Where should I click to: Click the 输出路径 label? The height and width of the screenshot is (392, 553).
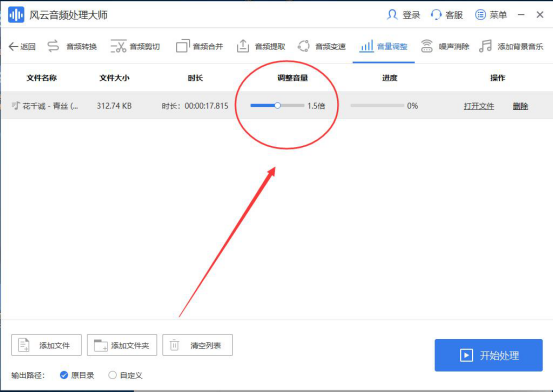[28, 375]
